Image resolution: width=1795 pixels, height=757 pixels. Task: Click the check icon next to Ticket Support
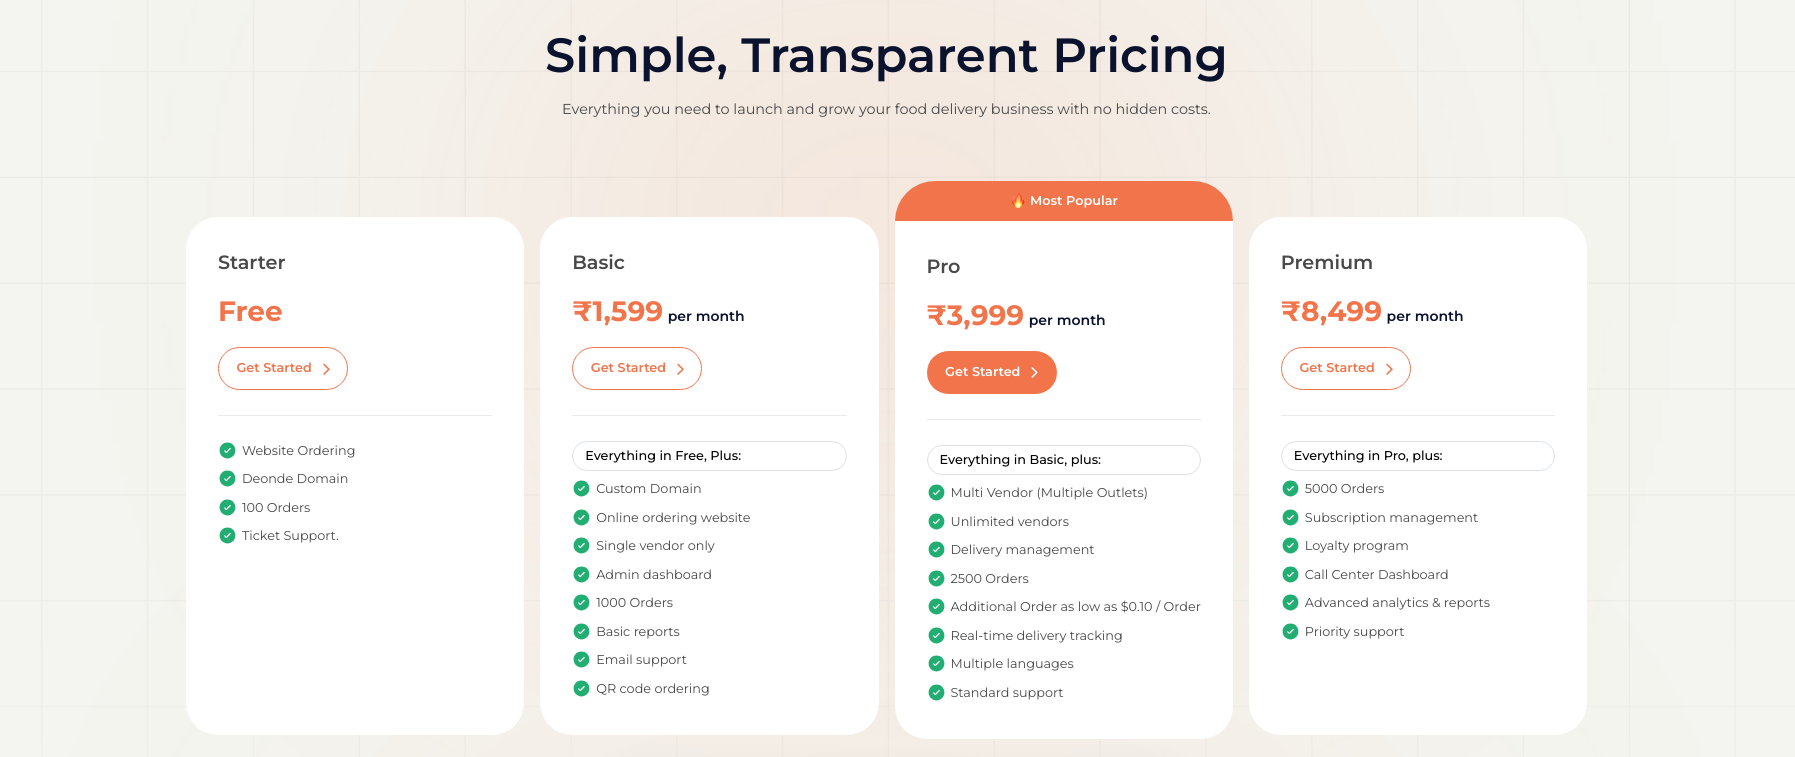227,535
